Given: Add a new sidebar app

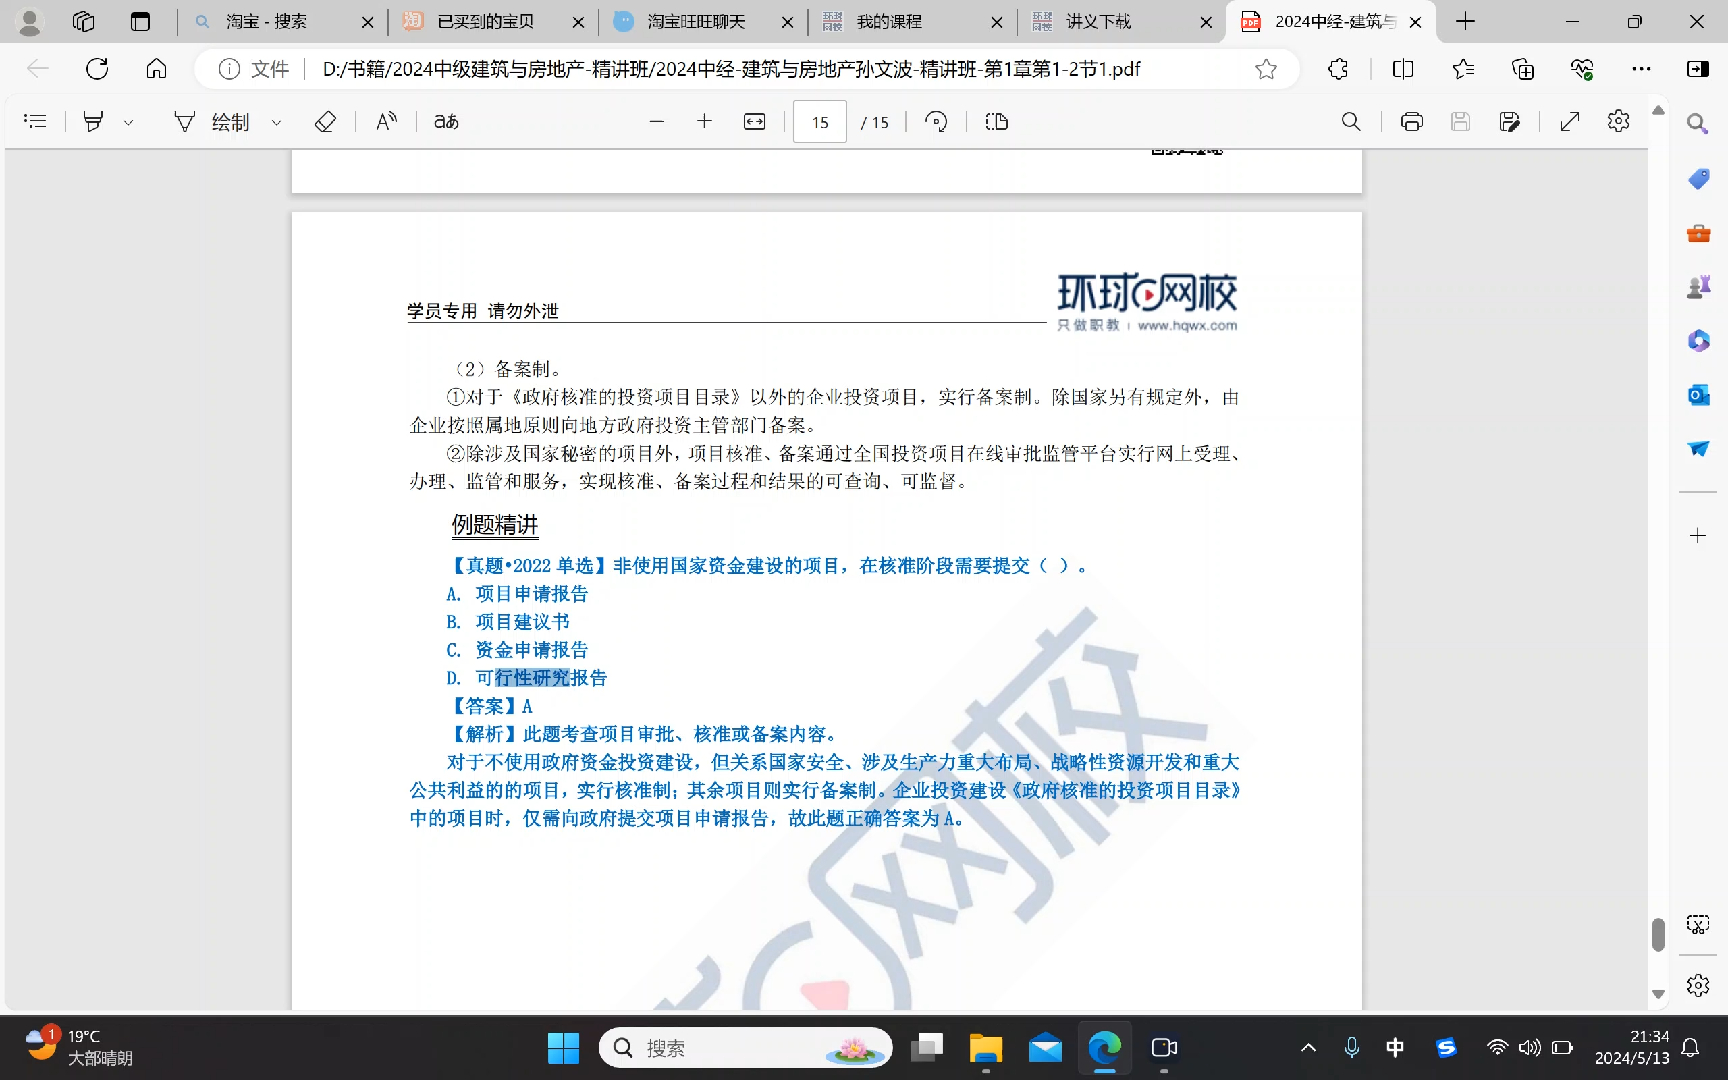Looking at the screenshot, I should [x=1698, y=536].
